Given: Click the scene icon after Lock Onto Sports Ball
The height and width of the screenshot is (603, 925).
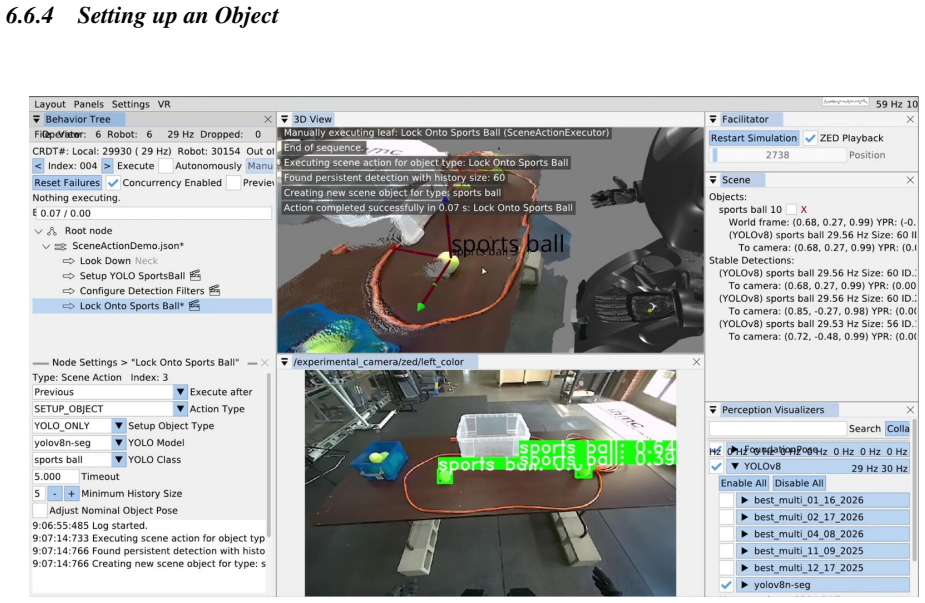Looking at the screenshot, I should point(194,306).
